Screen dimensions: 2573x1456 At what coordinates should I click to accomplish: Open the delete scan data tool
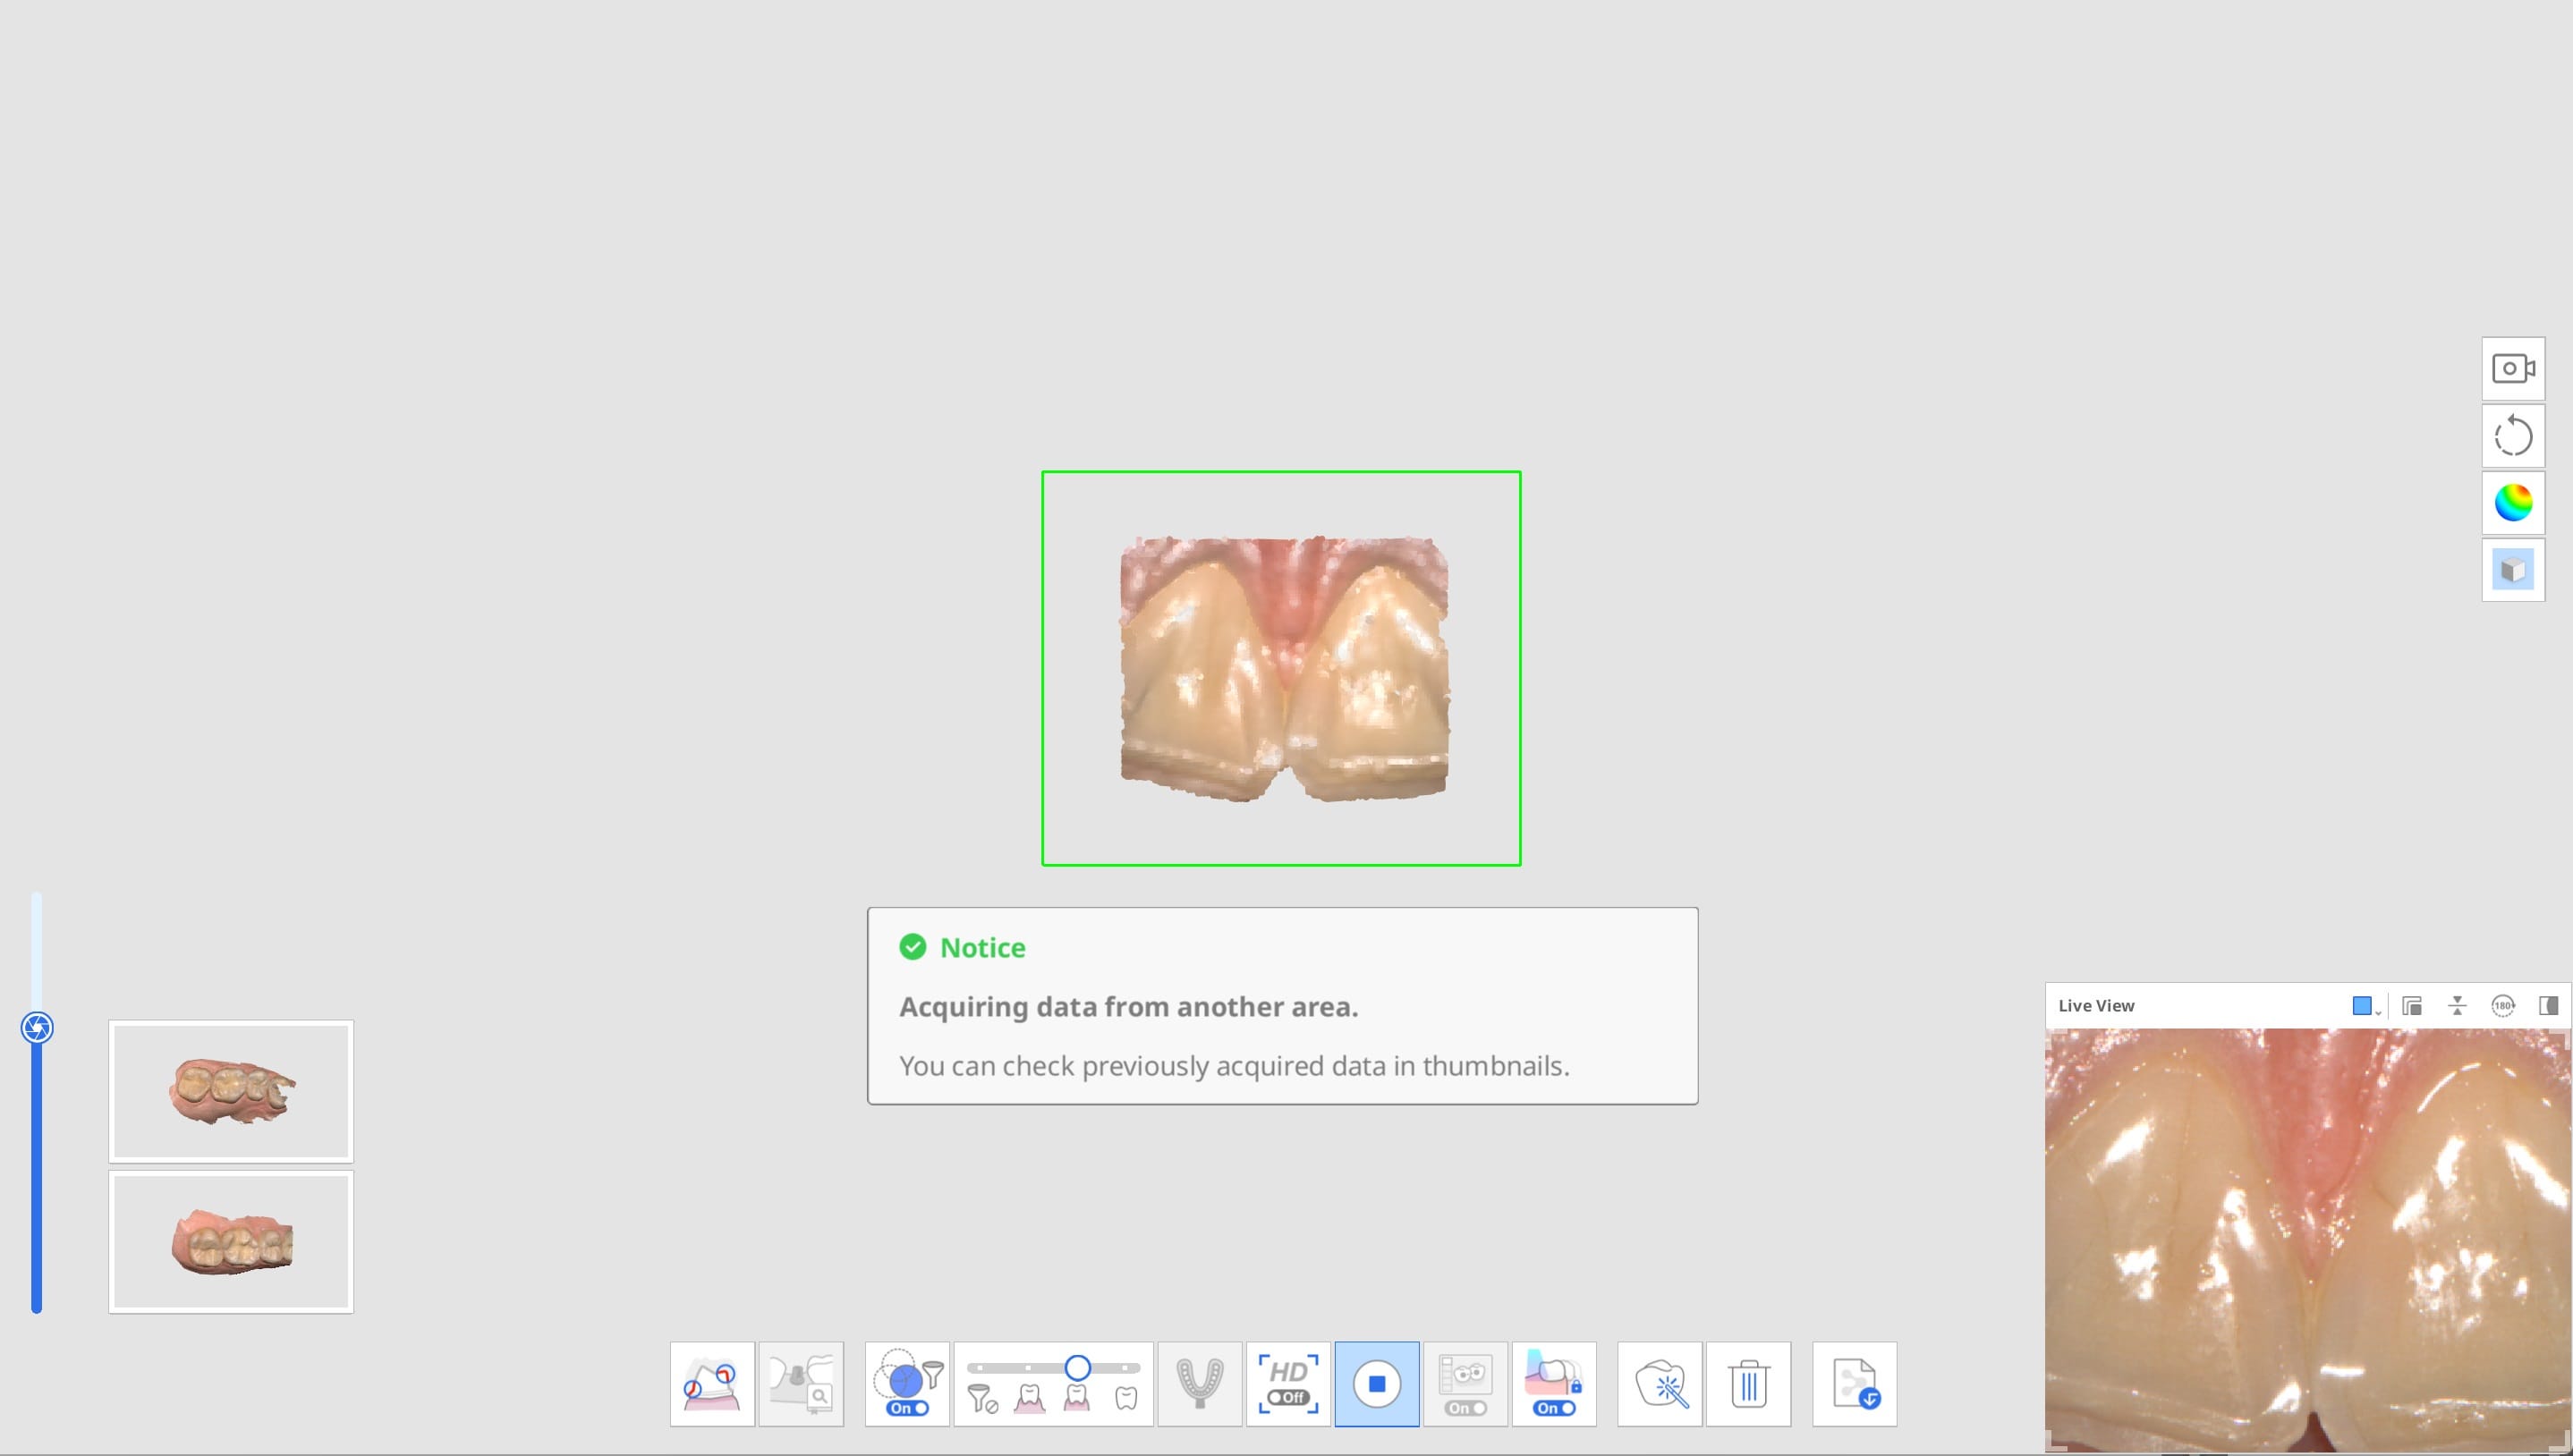(x=1749, y=1384)
